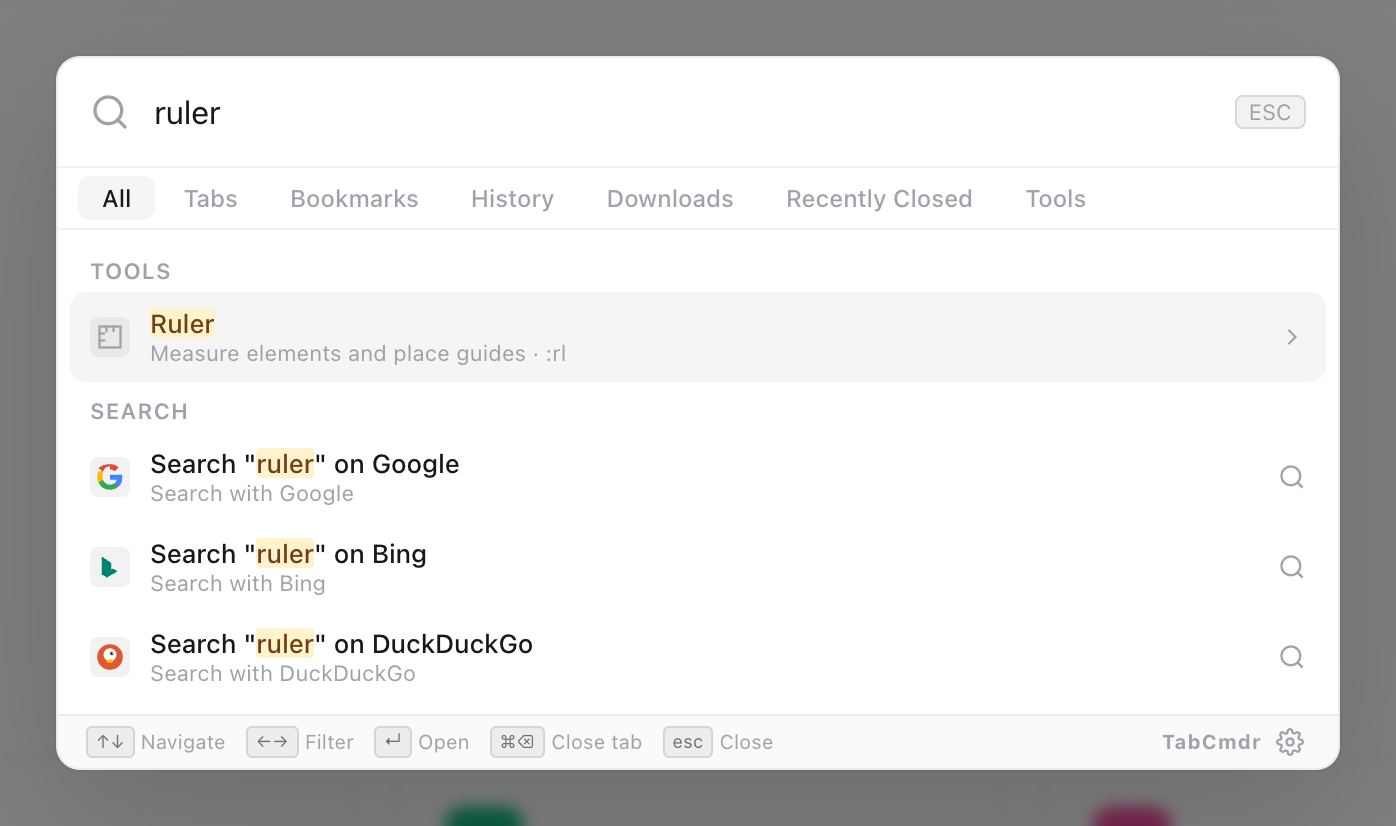This screenshot has height=826, width=1396.
Task: Search "ruler" on Bing
Action: 698,567
